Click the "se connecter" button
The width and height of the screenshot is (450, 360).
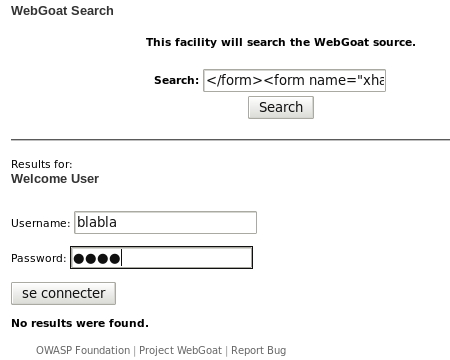(x=63, y=293)
